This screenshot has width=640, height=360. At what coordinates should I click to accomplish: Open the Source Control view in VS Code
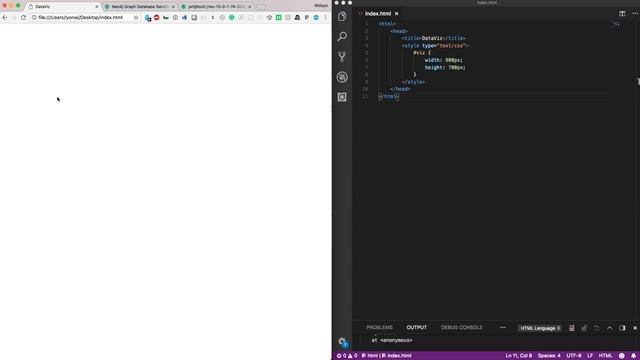coord(342,56)
